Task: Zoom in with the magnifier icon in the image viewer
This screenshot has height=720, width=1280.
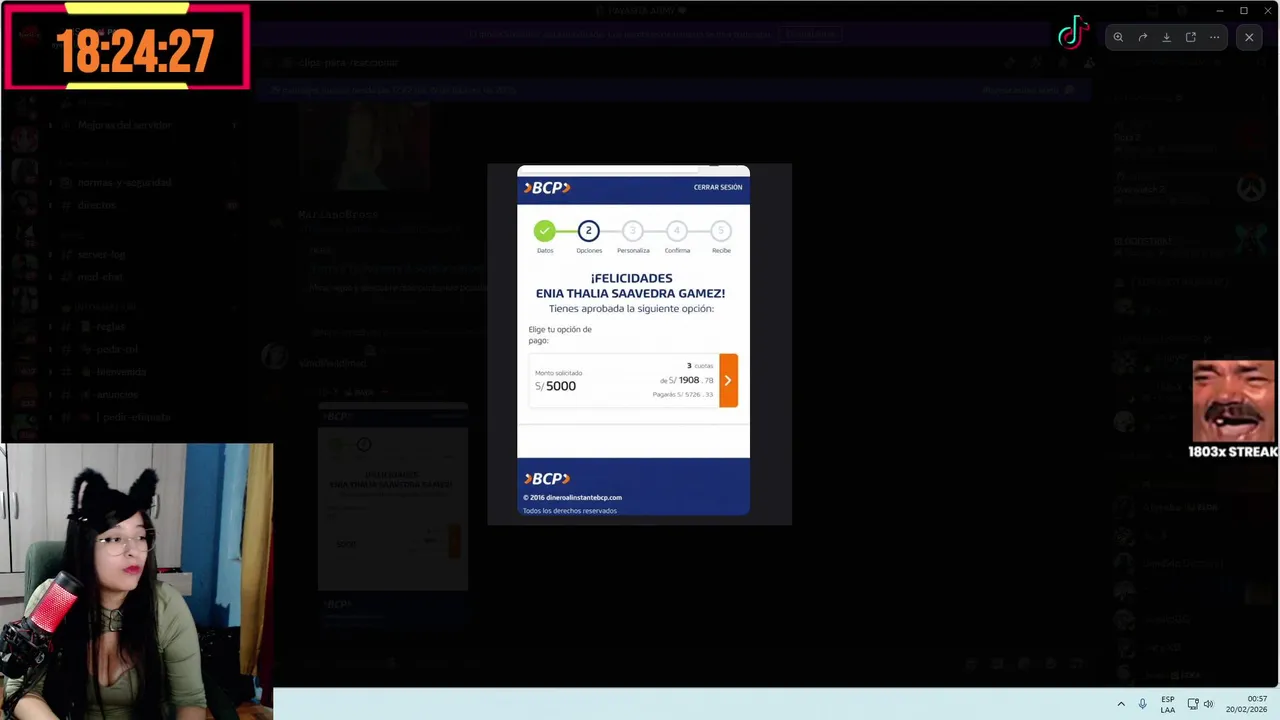Action: pos(1118,37)
